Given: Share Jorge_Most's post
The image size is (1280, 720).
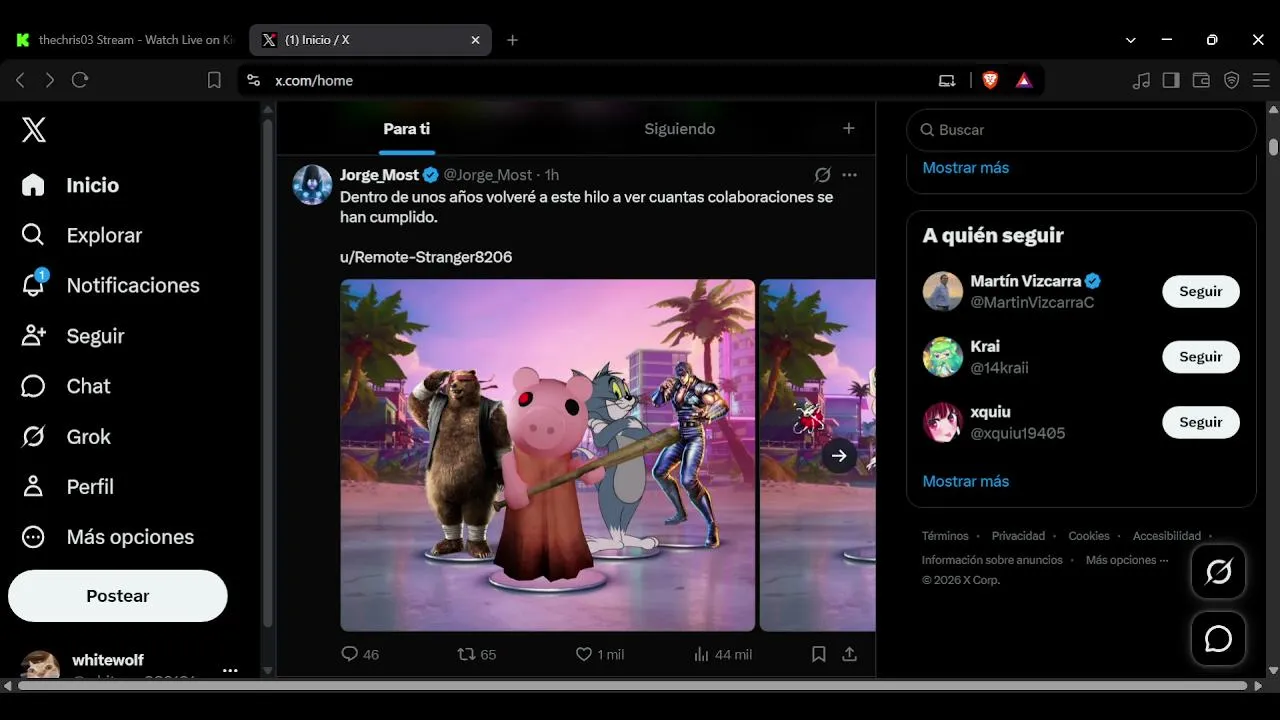Looking at the screenshot, I should [x=849, y=654].
